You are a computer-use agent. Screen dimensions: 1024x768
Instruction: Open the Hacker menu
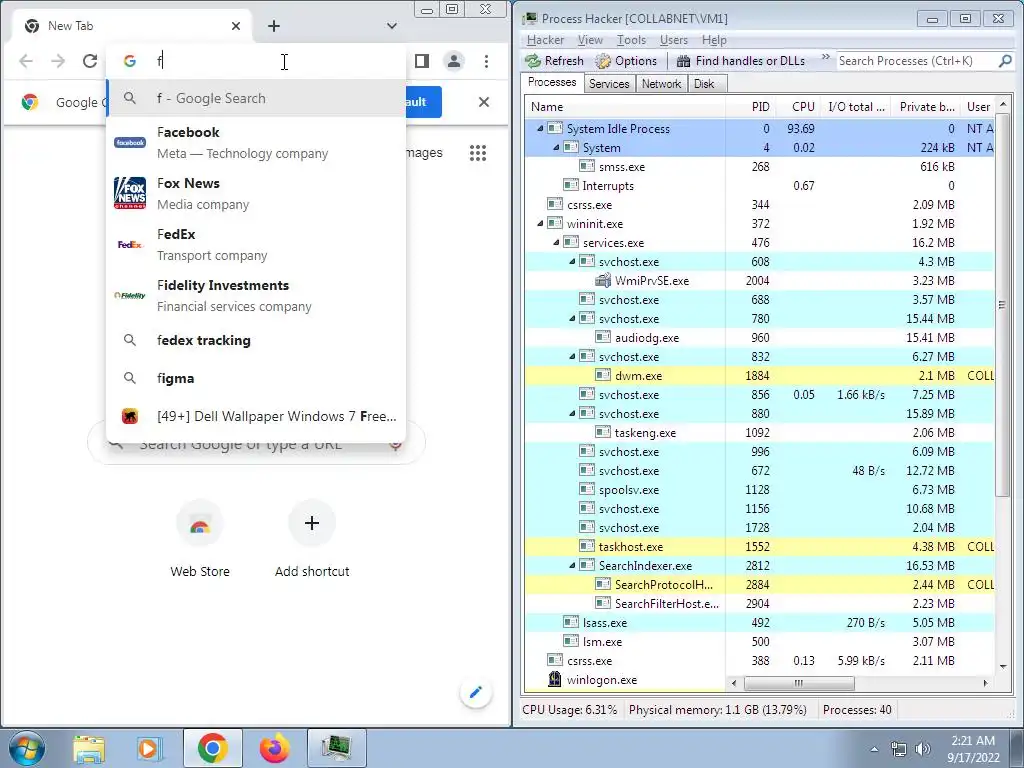click(545, 40)
